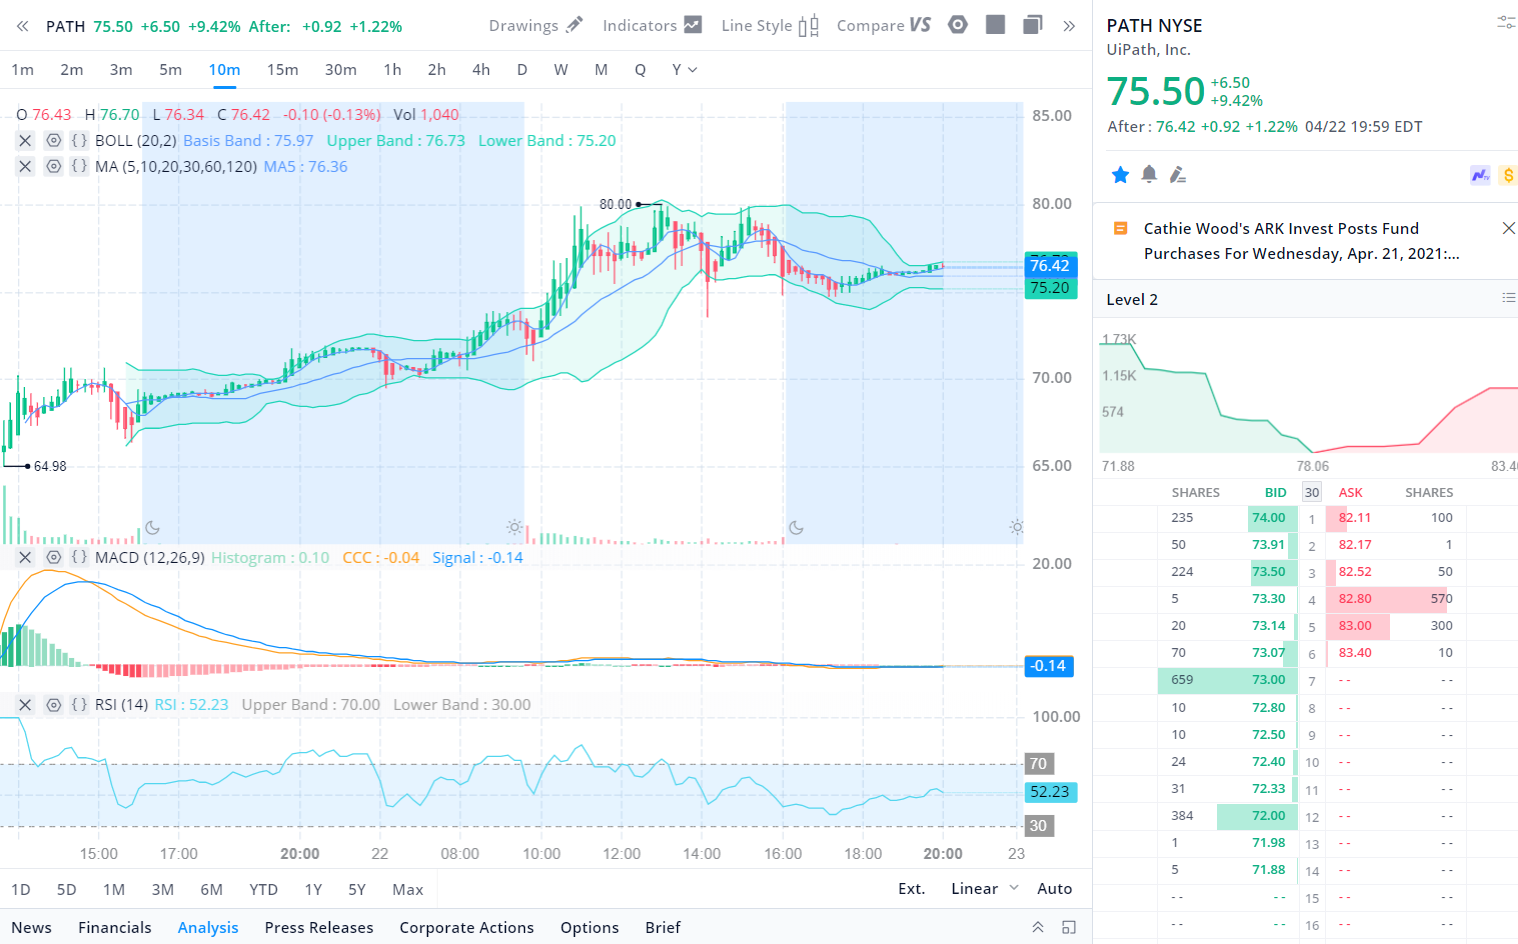Image resolution: width=1518 pixels, height=944 pixels.
Task: Open BOLL indicator parameter braces
Action: click(79, 141)
